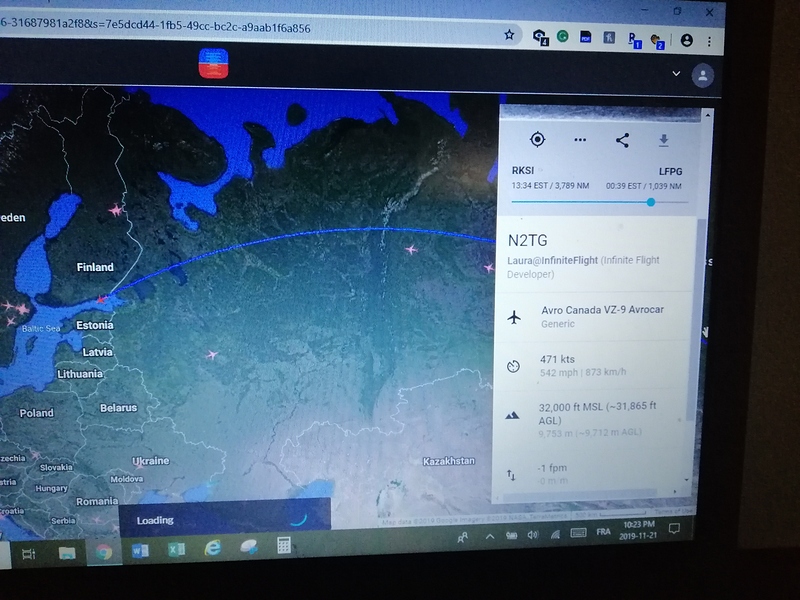Image resolution: width=800 pixels, height=600 pixels.
Task: Share this flight using the share icon
Action: click(622, 140)
